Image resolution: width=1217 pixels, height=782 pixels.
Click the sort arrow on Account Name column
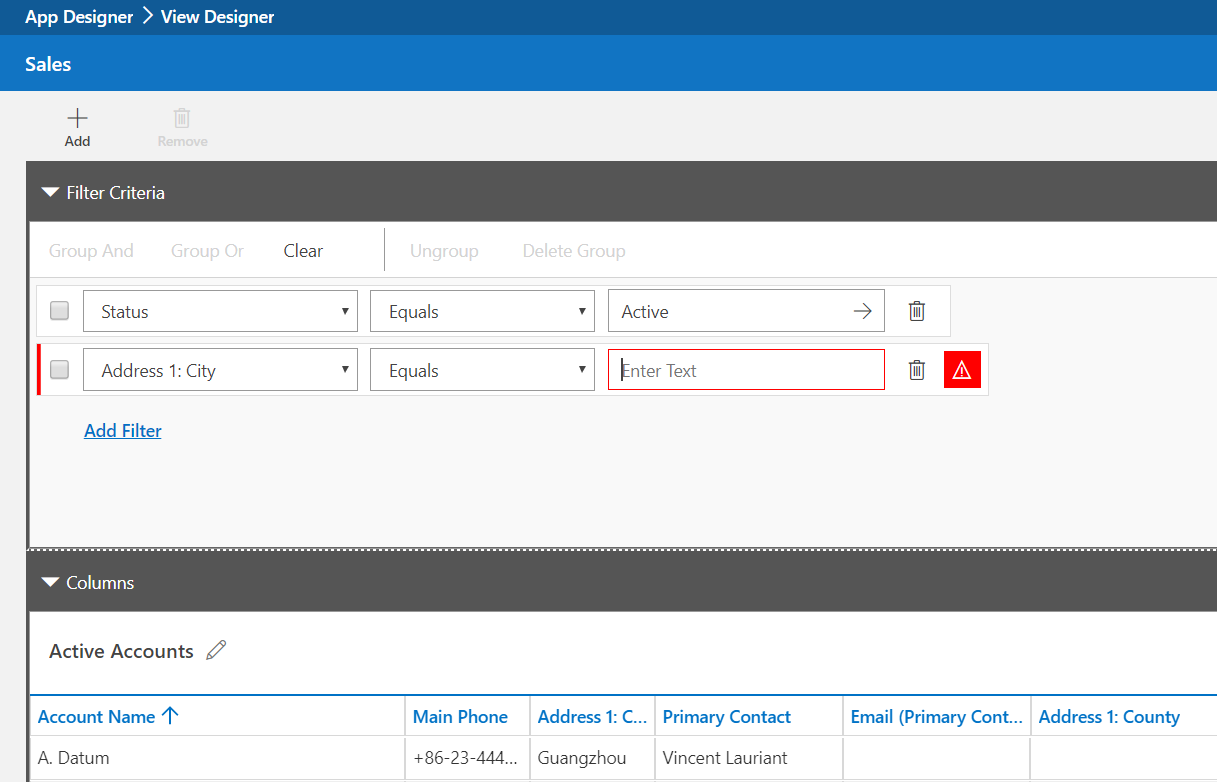click(x=170, y=716)
